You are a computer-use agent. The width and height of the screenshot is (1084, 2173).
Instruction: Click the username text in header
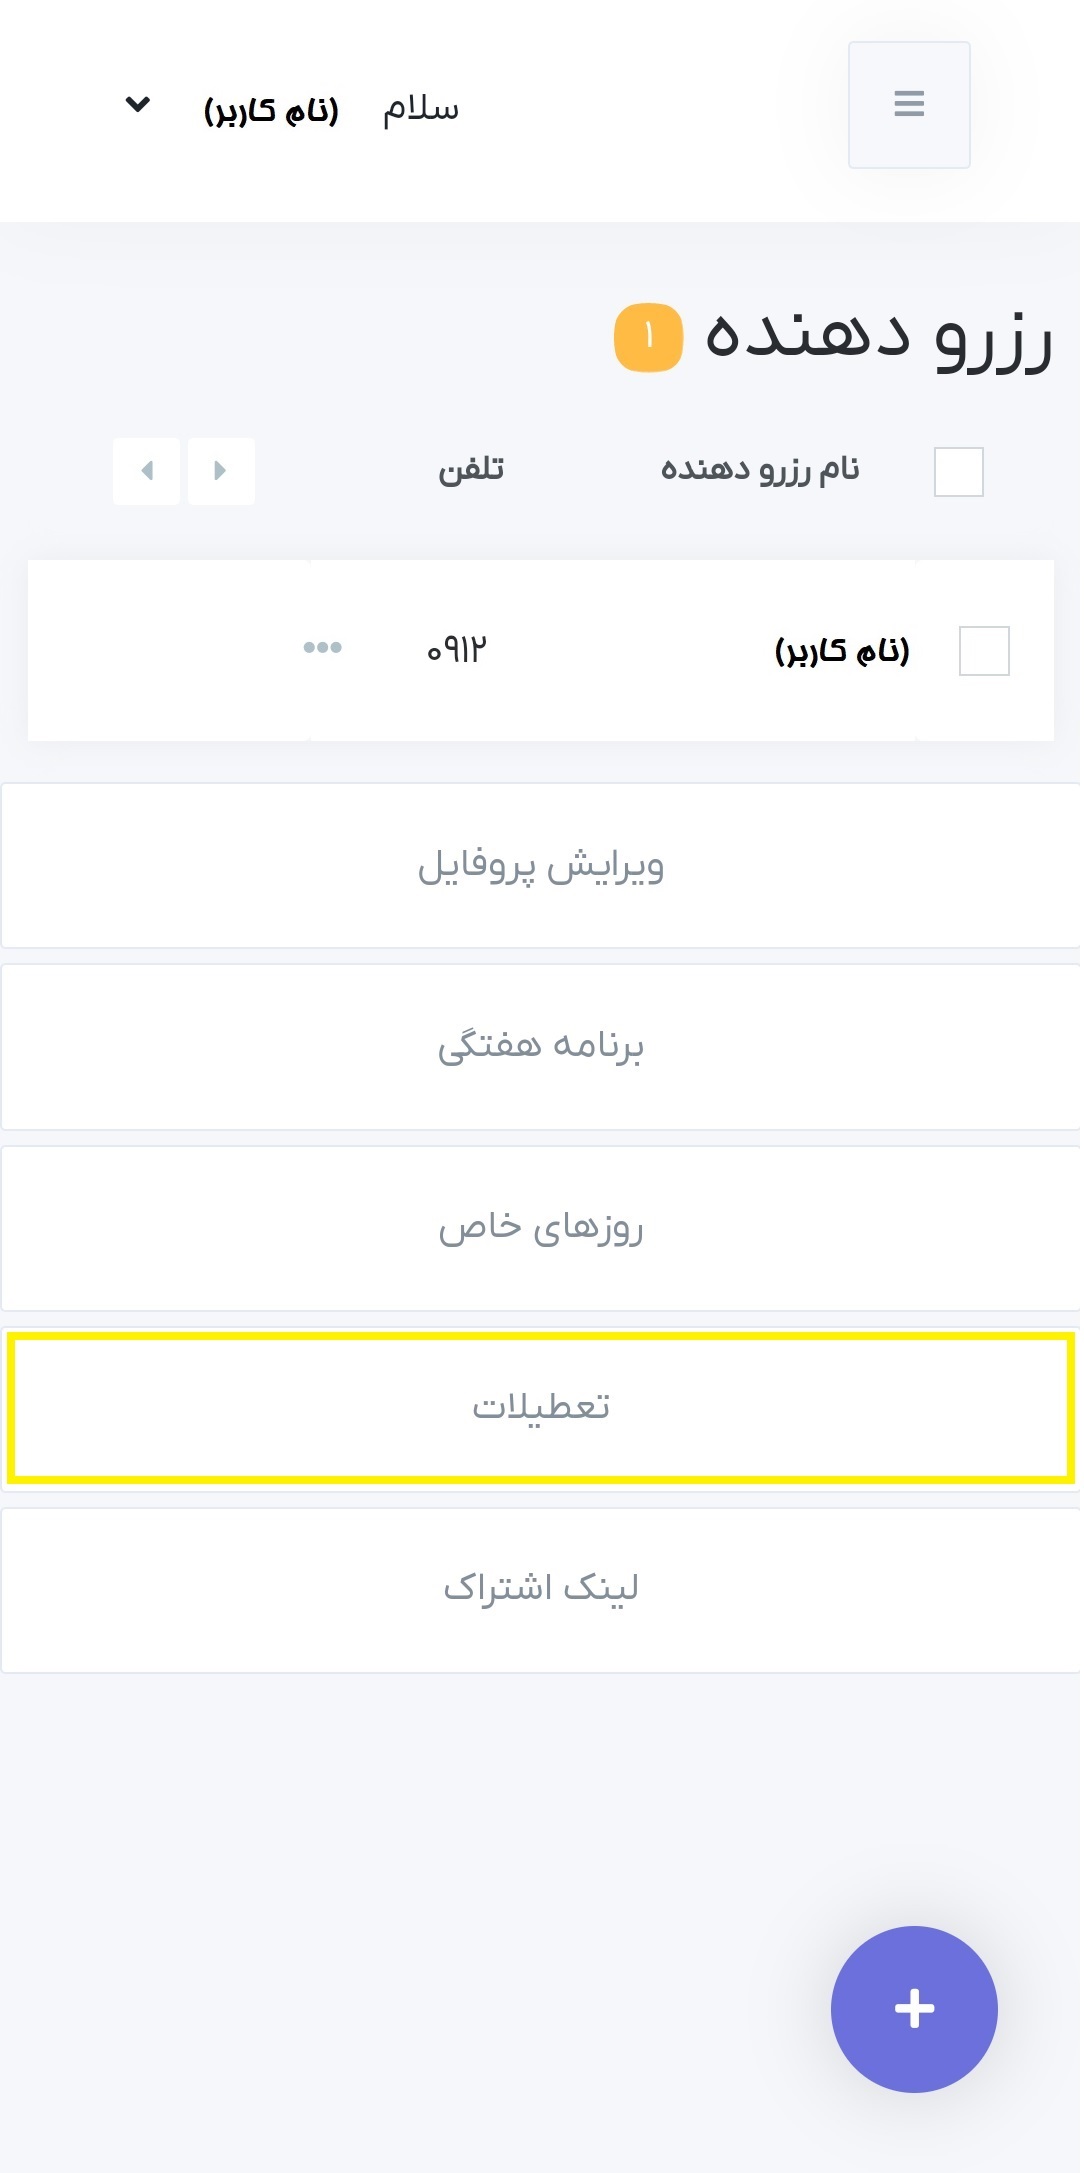coord(271,110)
